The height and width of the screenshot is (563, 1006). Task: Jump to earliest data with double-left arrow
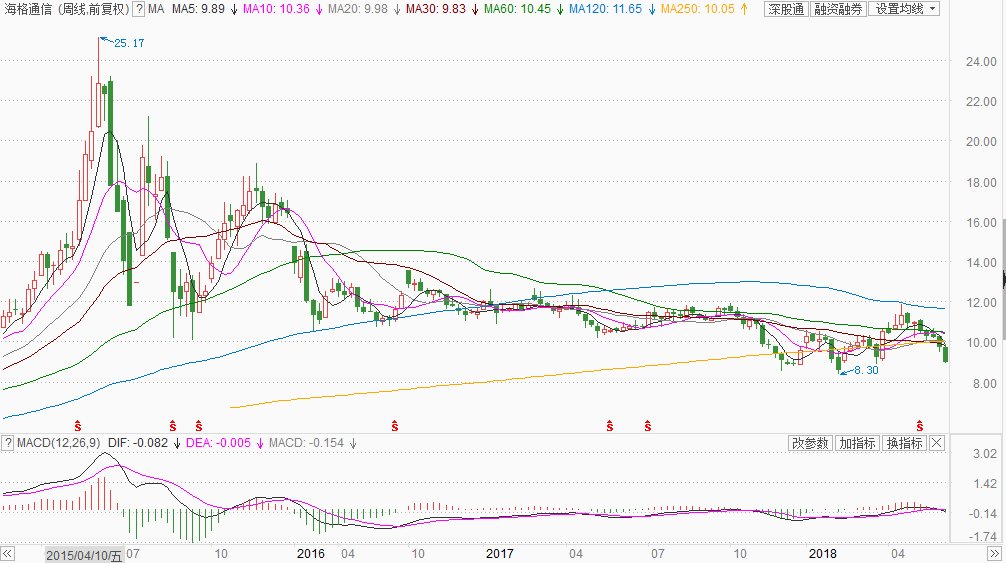(x=8, y=553)
